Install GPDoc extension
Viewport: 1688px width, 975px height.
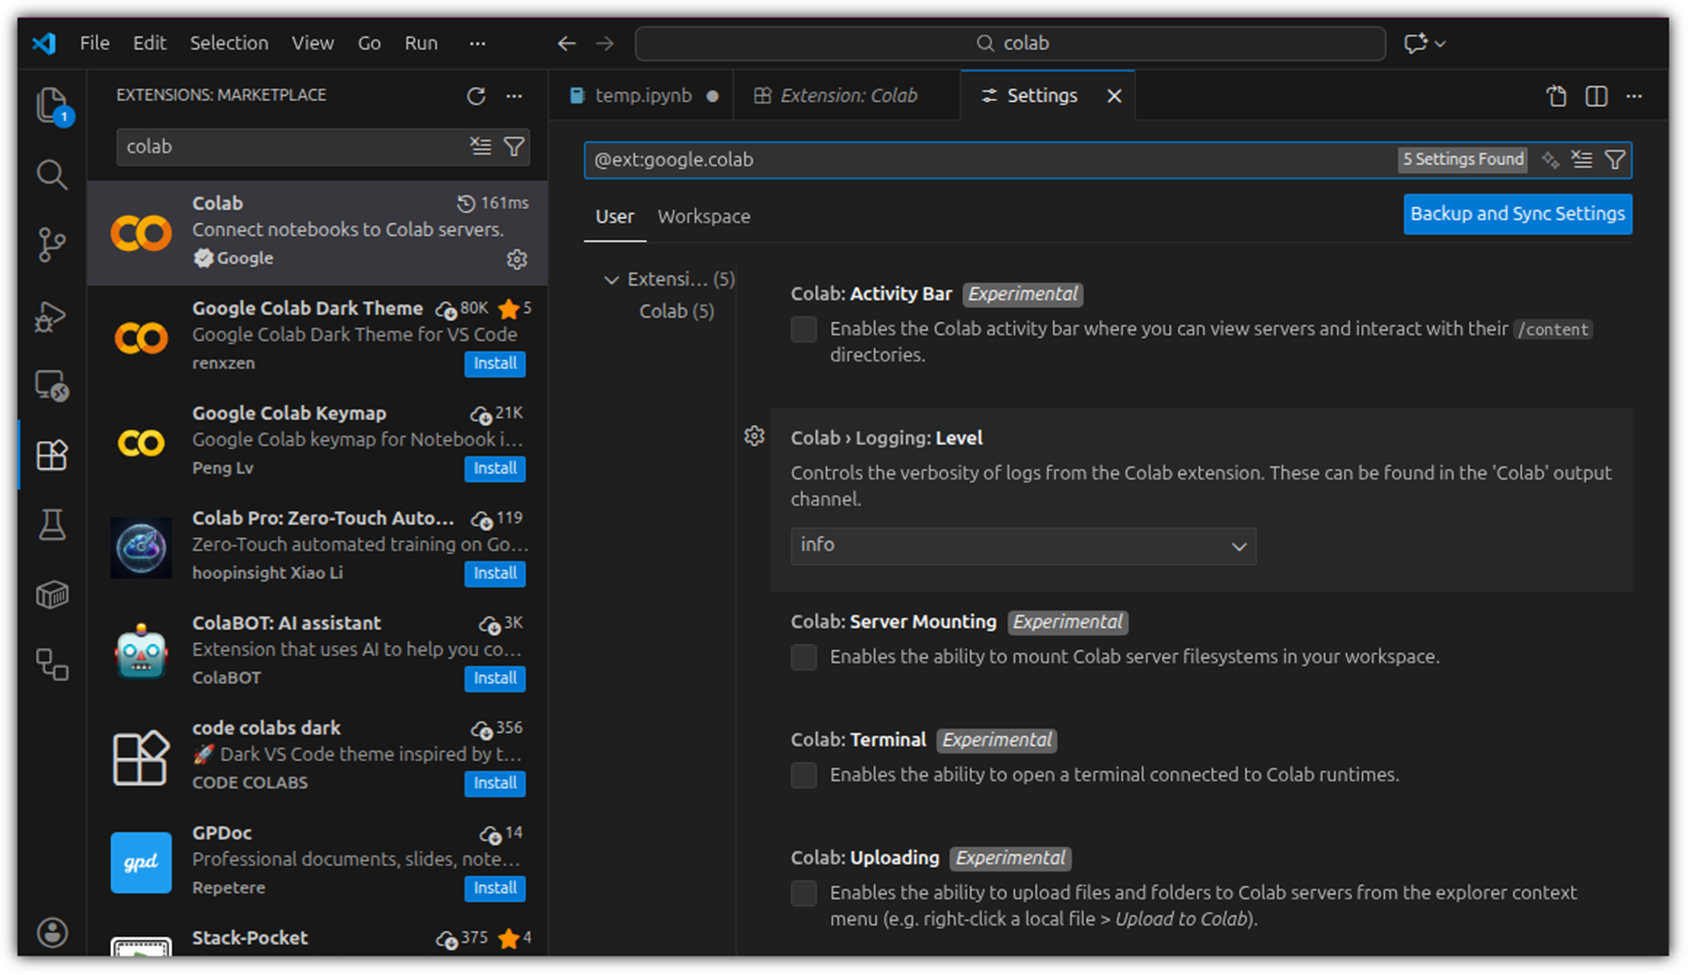tap(495, 889)
